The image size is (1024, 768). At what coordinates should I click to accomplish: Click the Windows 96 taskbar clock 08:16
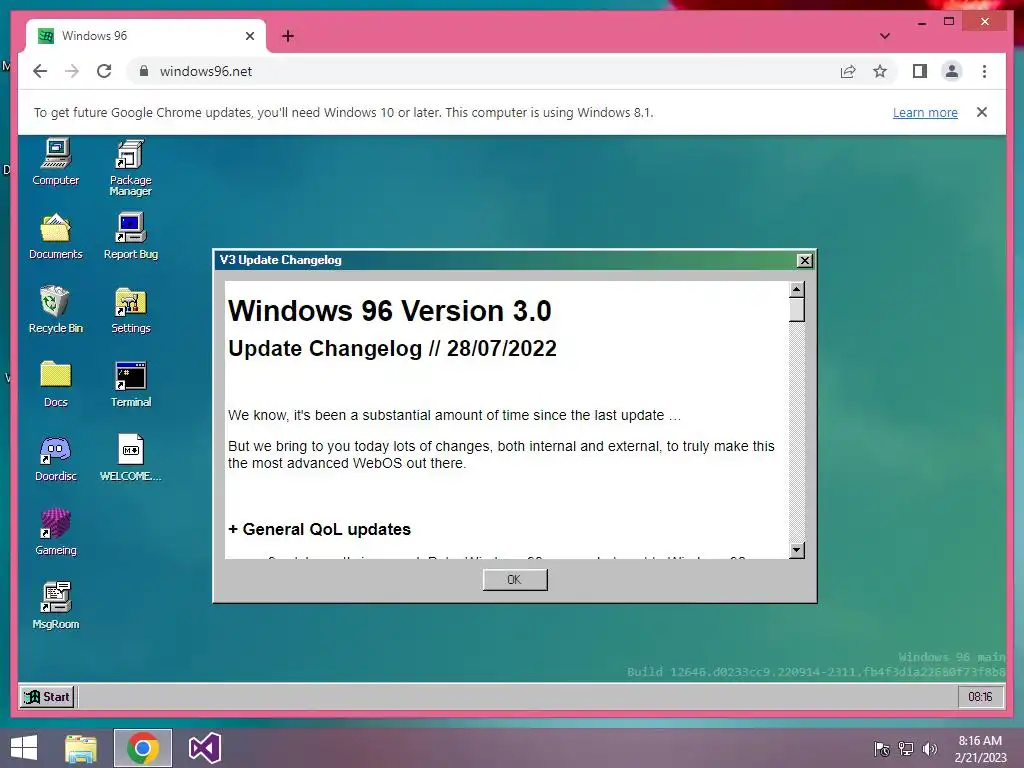tap(980, 697)
